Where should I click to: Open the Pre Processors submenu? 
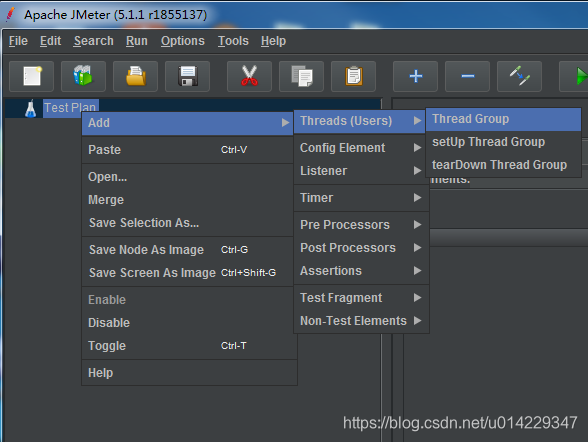[361, 225]
